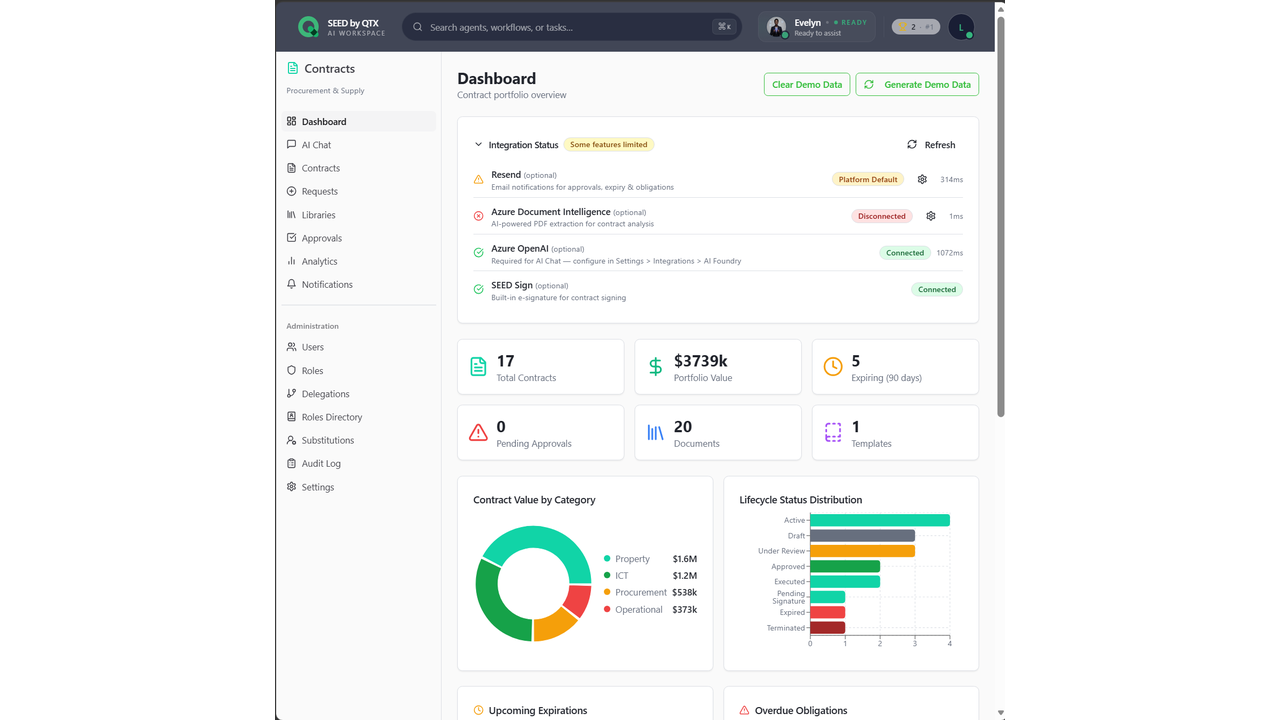The width and height of the screenshot is (1280, 720).
Task: Click the Terminated bar in lifecycle chart
Action: tap(827, 628)
